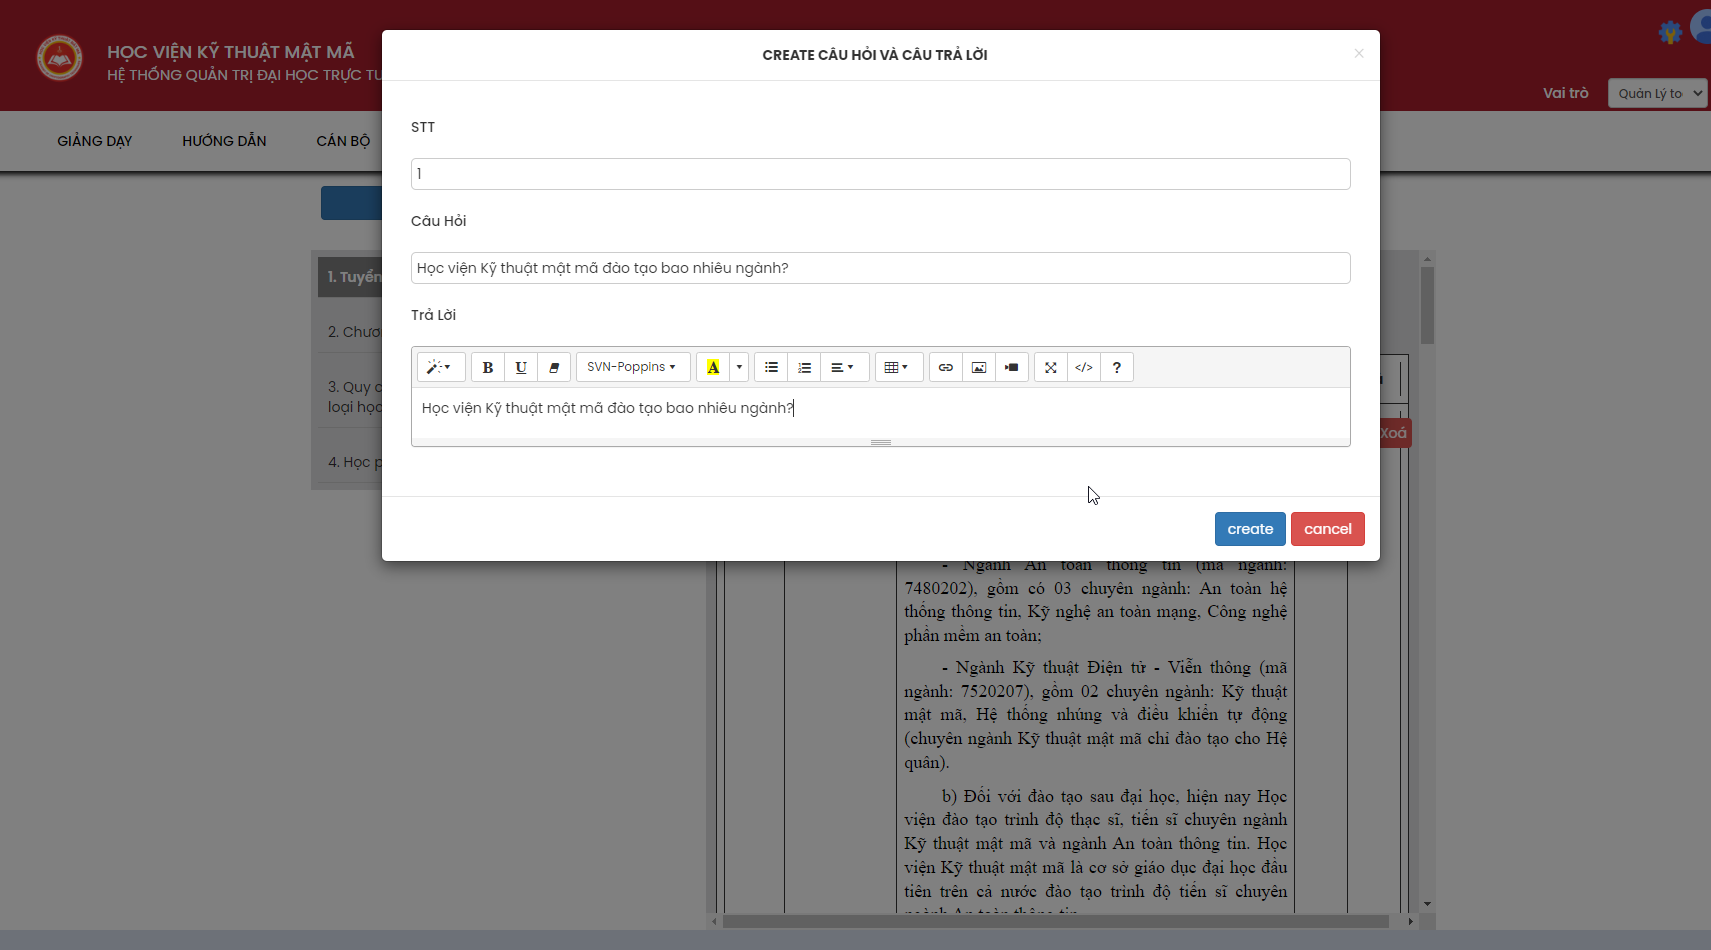This screenshot has height=950, width=1711.
Task: Insert a hyperlink with link icon
Action: pos(946,367)
